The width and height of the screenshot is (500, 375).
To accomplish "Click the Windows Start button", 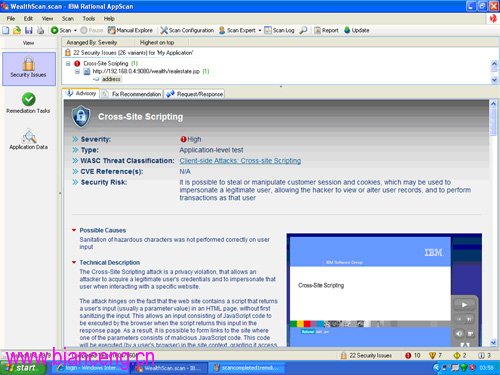I will [23, 368].
